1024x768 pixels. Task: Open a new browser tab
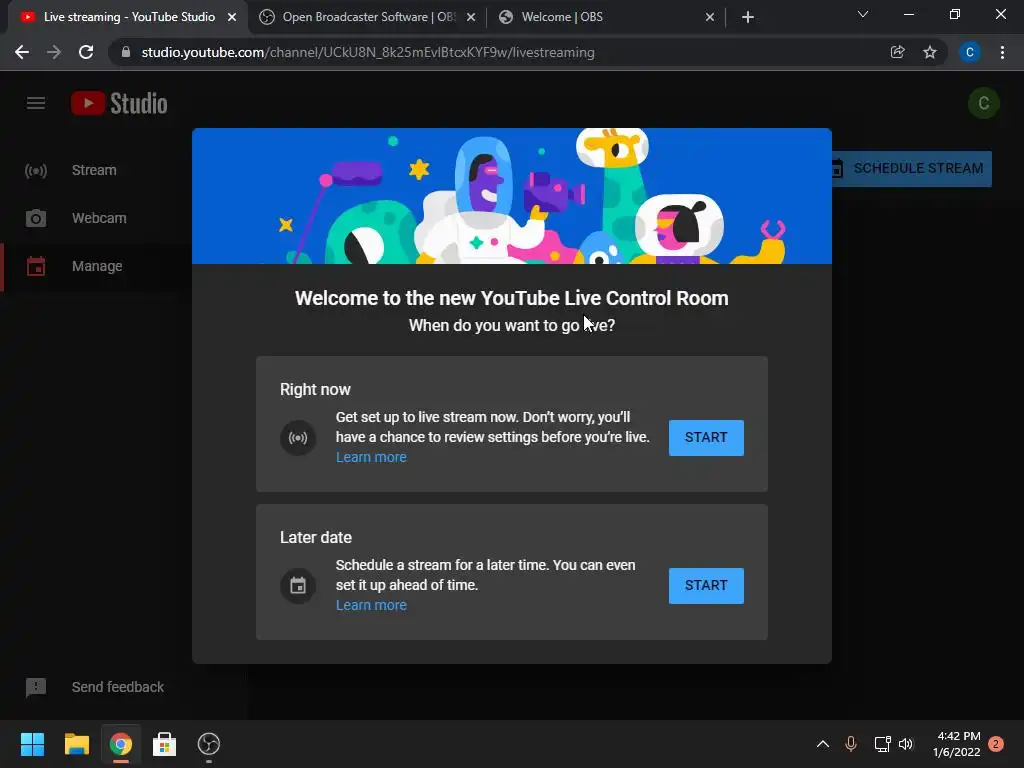(x=748, y=18)
